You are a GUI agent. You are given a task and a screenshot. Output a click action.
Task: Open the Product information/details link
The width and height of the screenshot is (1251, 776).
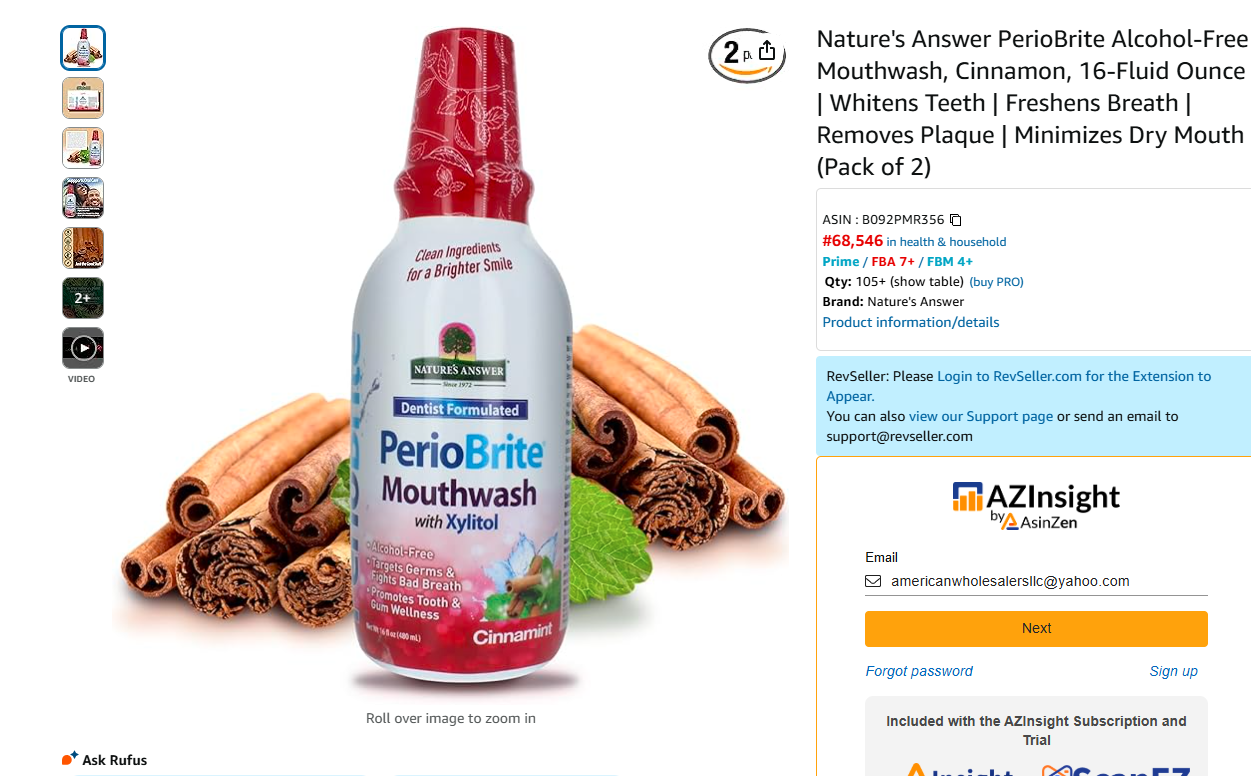(911, 322)
